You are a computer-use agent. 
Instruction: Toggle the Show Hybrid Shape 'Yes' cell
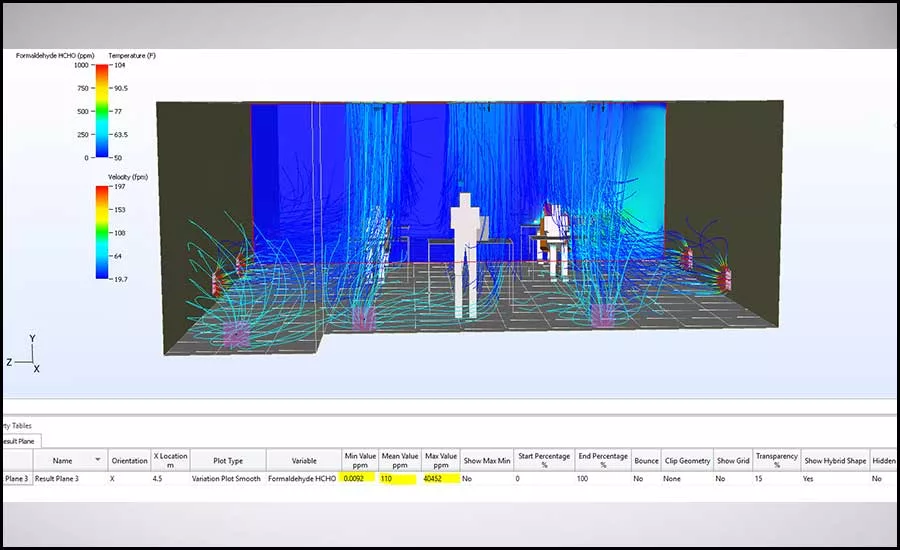pyautogui.click(x=835, y=478)
